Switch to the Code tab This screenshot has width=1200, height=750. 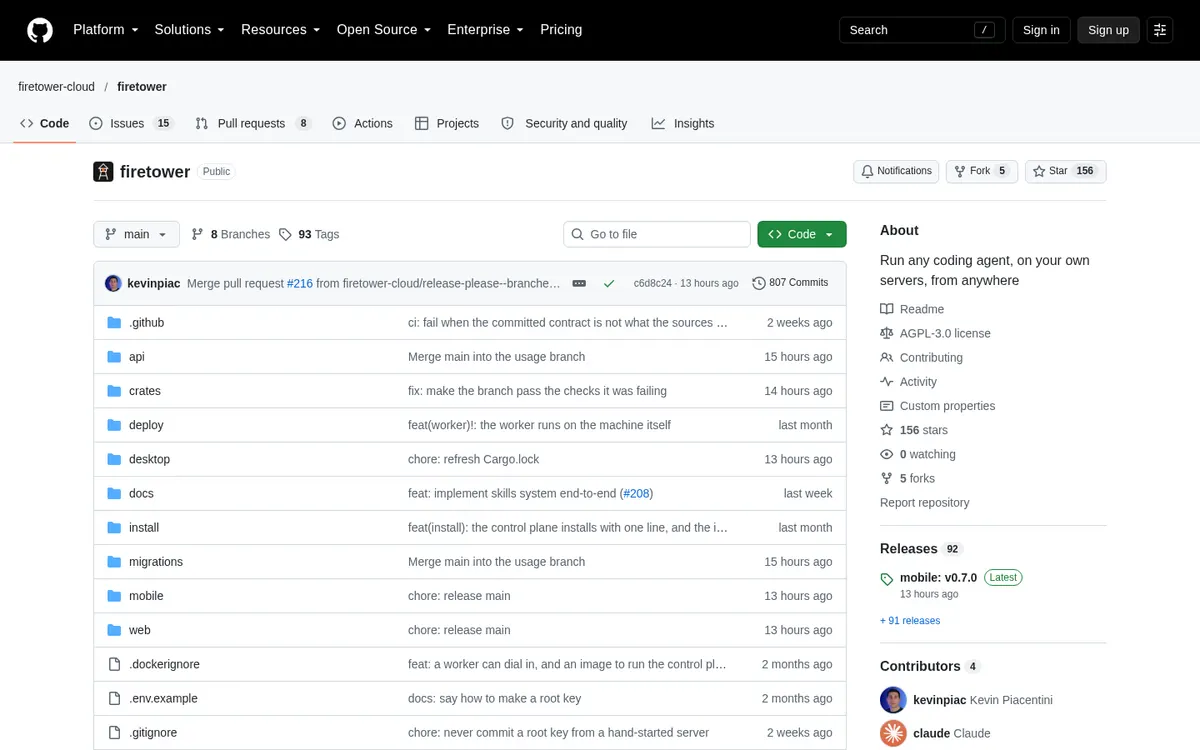pyautogui.click(x=45, y=123)
